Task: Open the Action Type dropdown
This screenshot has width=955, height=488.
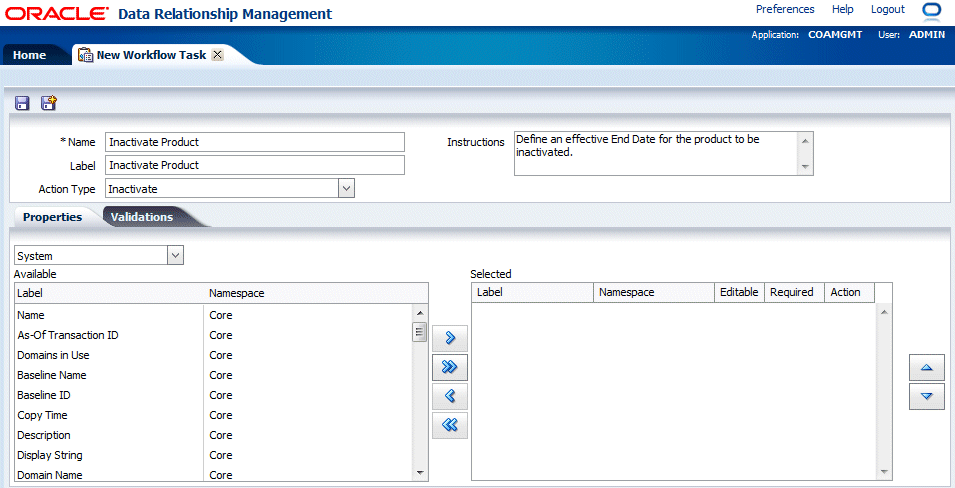Action: (x=346, y=188)
